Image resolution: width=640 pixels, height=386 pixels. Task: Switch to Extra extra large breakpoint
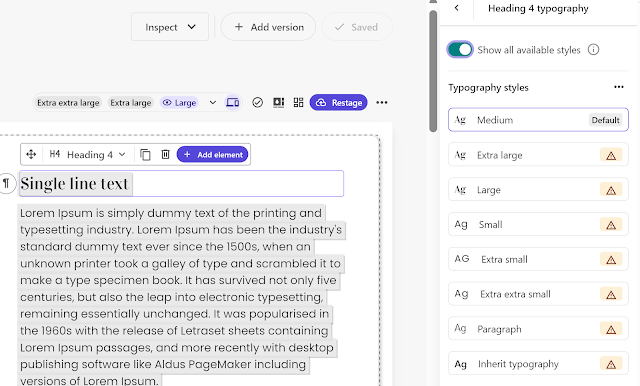click(x=68, y=102)
